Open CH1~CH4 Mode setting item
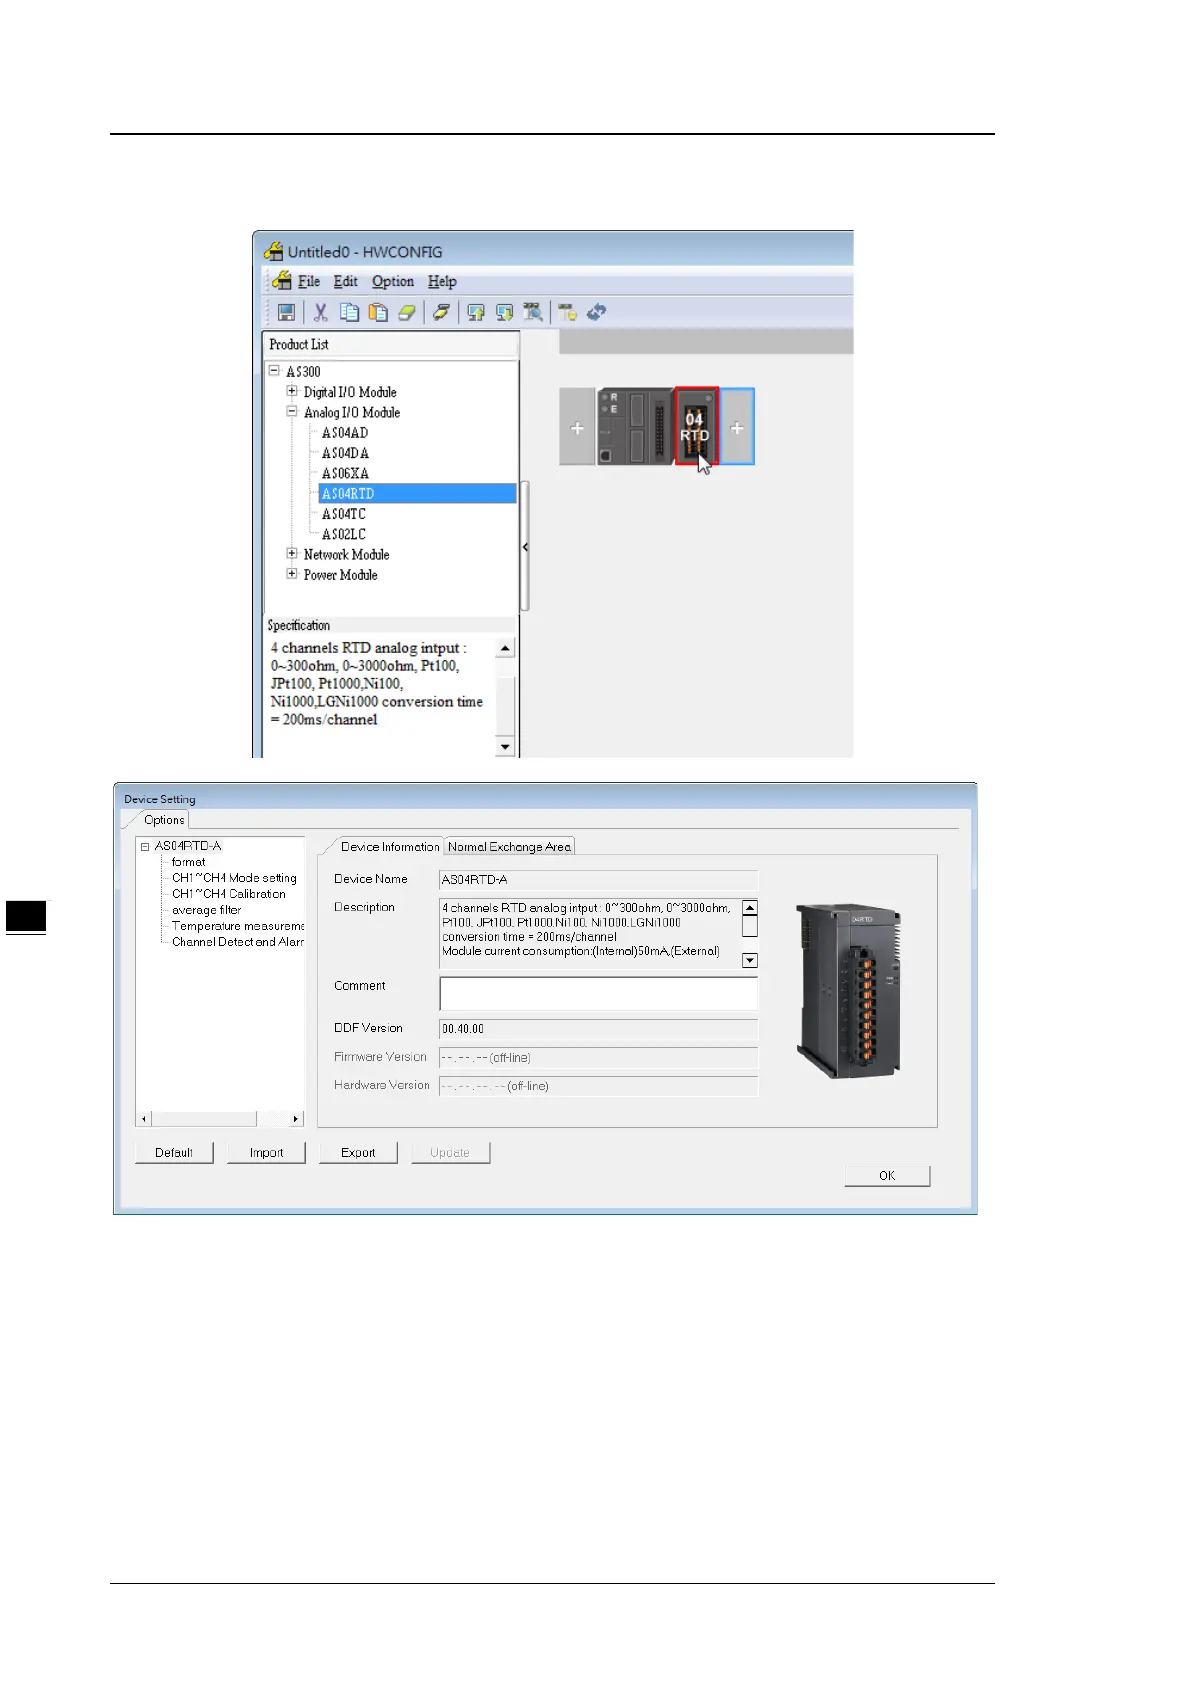Viewport: 1191px width, 1684px height. [234, 878]
